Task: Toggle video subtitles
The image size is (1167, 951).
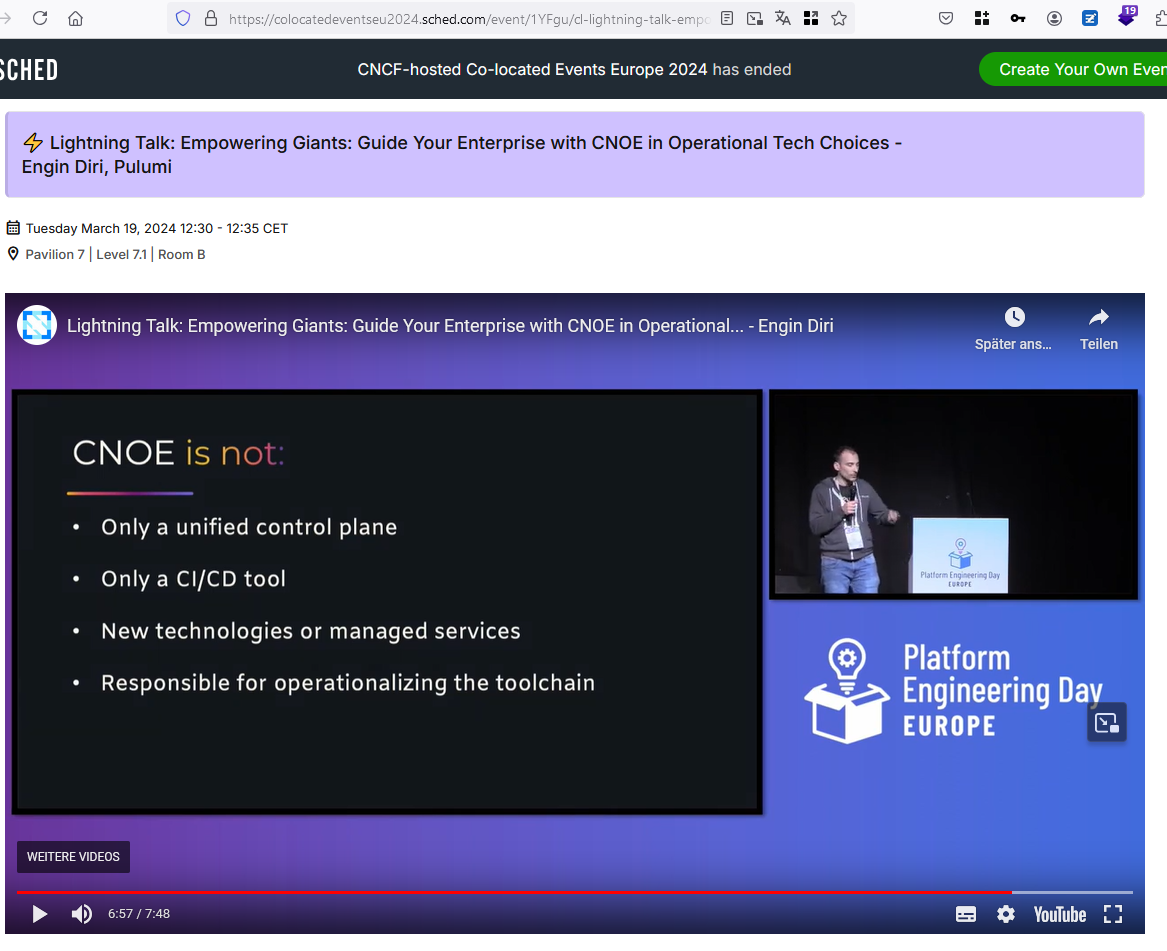Action: [965, 914]
